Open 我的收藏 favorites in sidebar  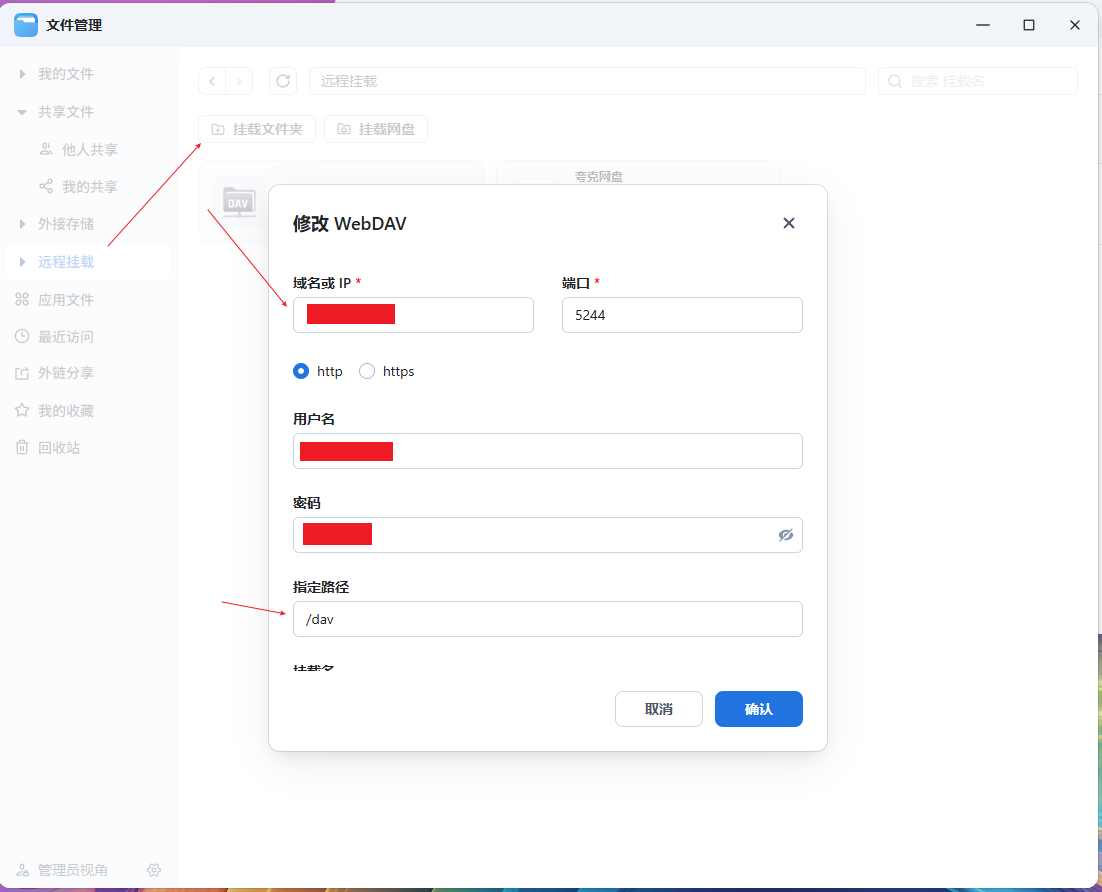coord(65,411)
